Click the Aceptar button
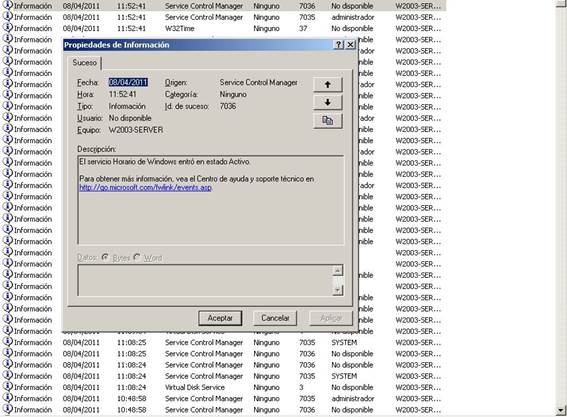Image resolution: width=567 pixels, height=417 pixels. tap(220, 318)
